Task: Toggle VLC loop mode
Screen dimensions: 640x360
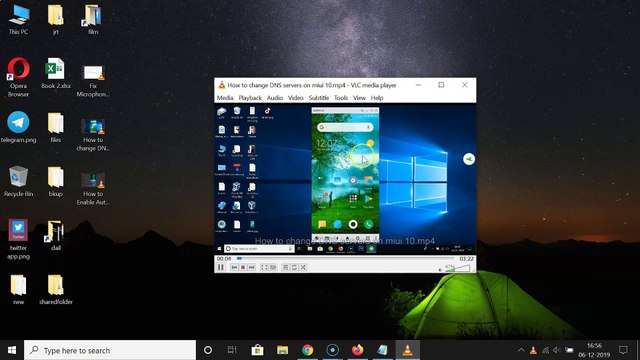Action: click(x=294, y=267)
